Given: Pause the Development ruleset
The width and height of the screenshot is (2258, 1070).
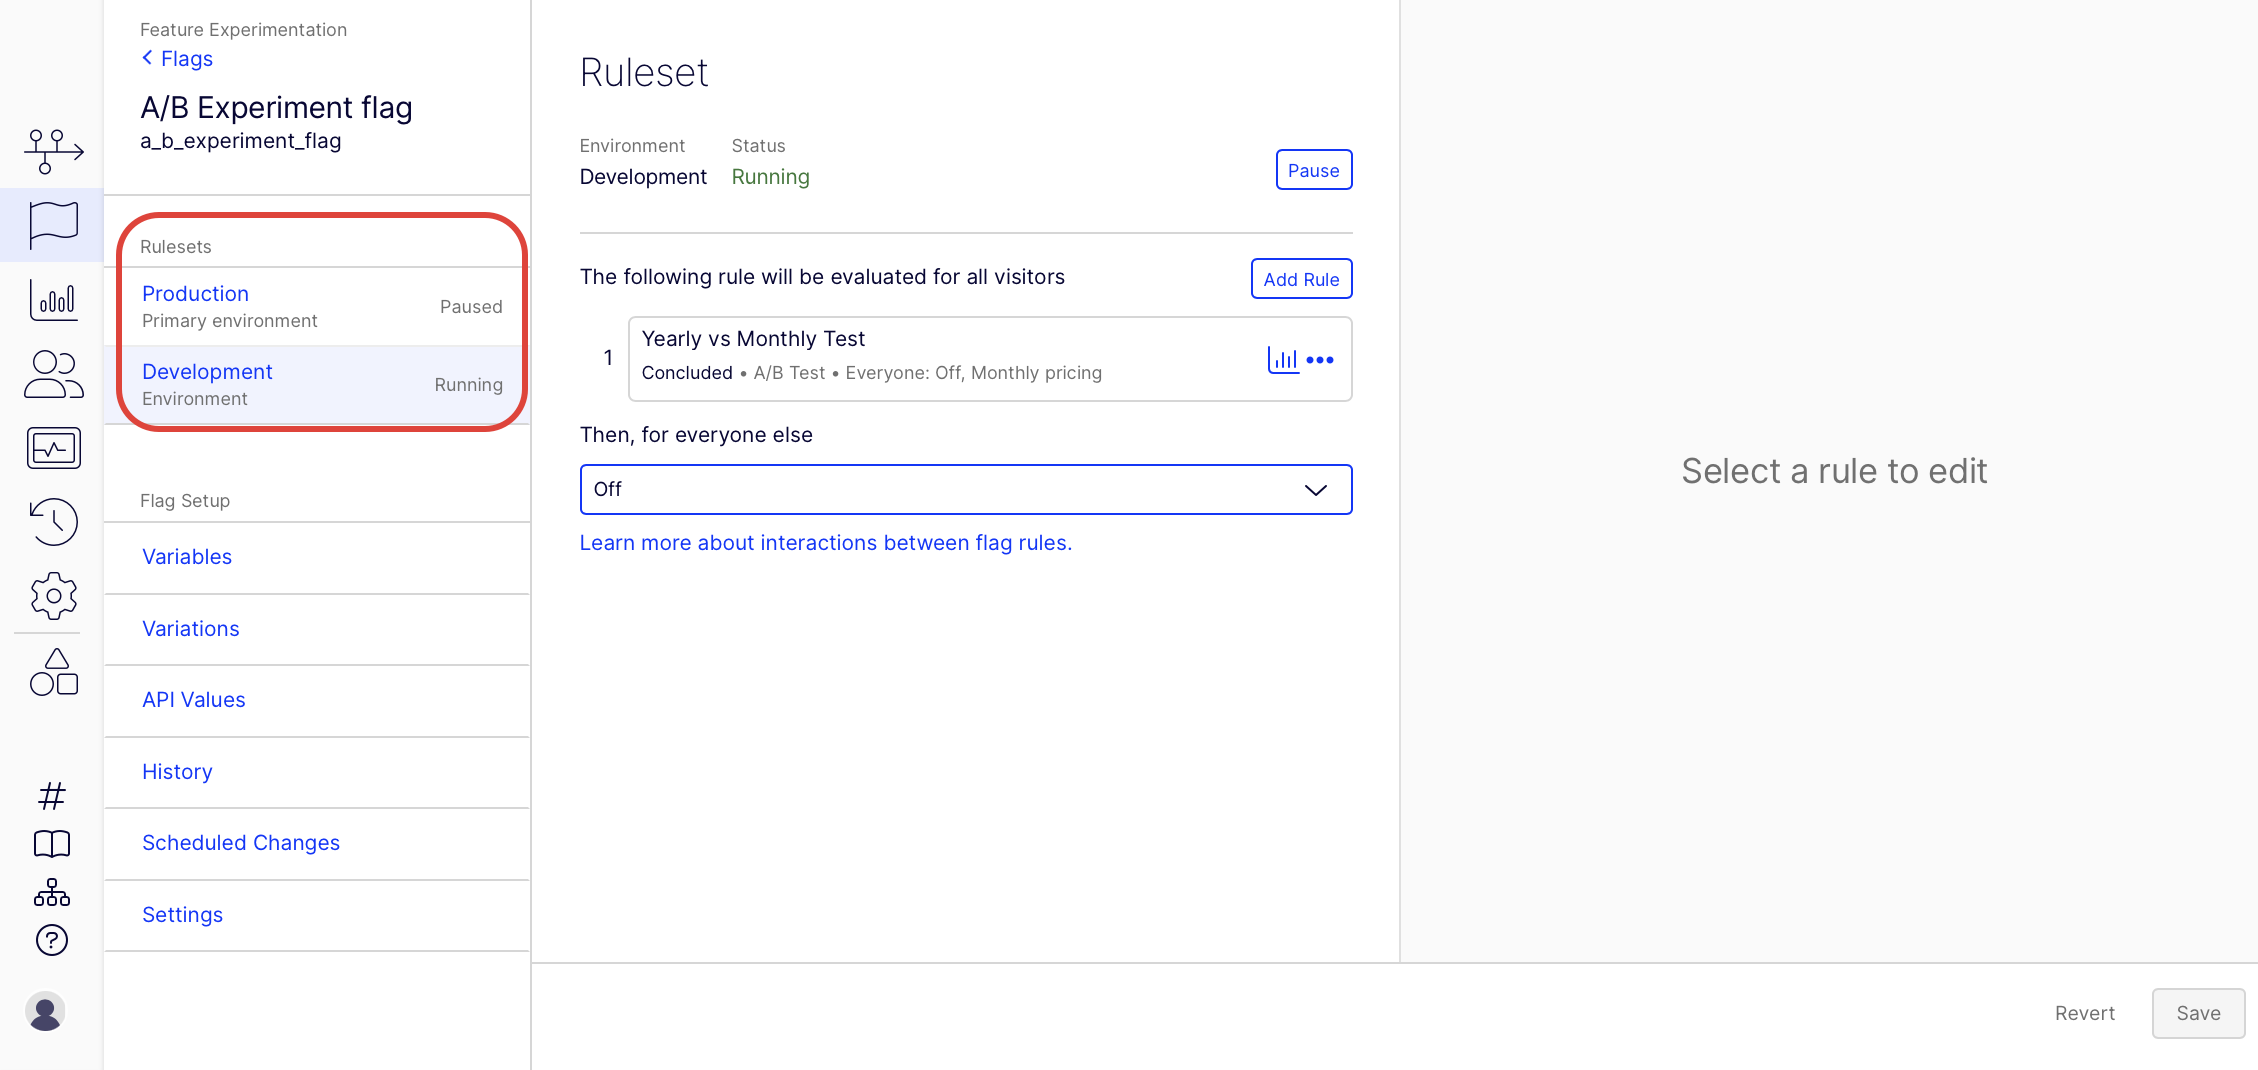Looking at the screenshot, I should (x=1313, y=170).
